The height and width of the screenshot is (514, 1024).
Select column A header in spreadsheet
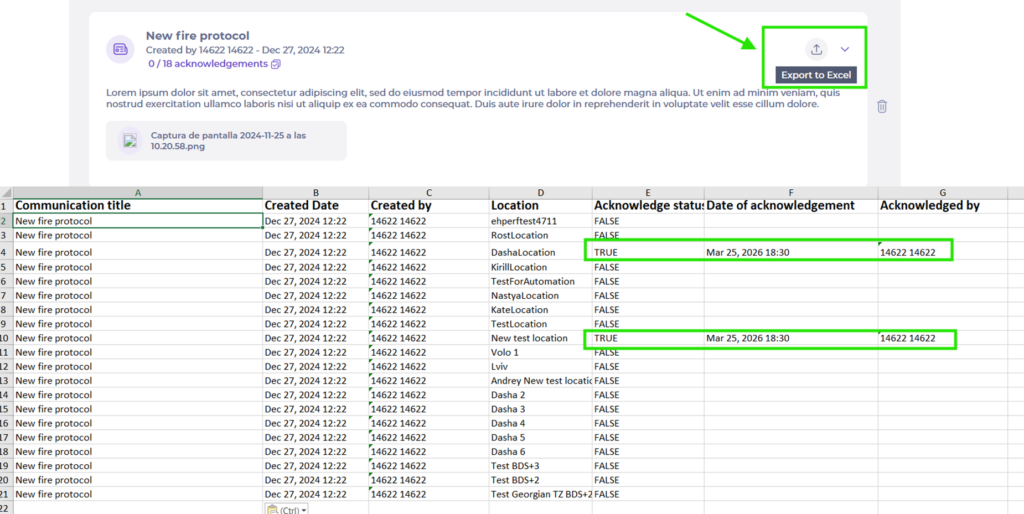coord(137,192)
